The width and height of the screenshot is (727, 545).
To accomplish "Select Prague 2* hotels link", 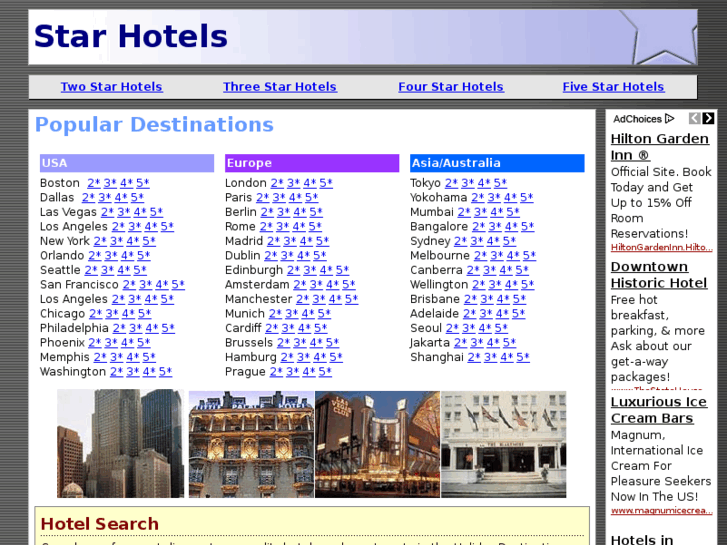I will click(x=276, y=372).
